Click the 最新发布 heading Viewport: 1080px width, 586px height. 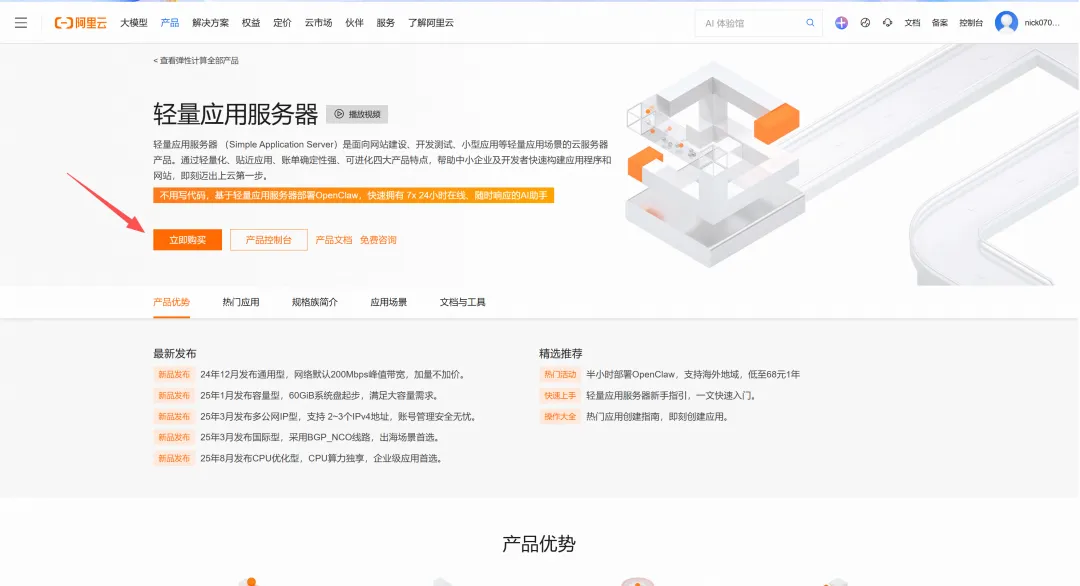coord(175,353)
